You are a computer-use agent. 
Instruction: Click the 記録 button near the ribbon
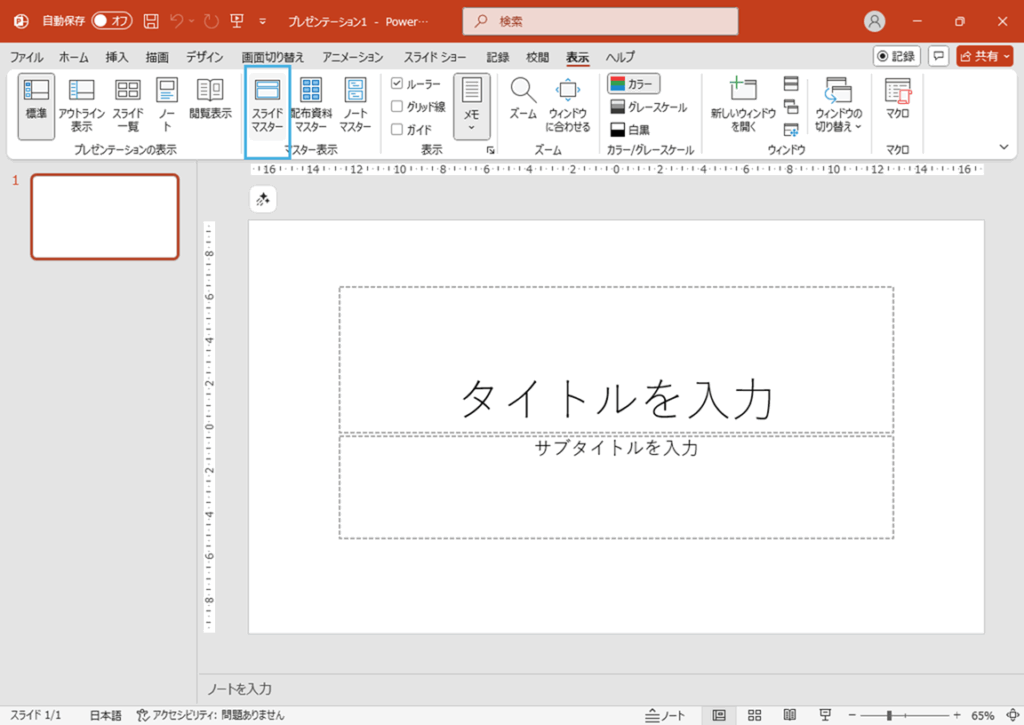[x=898, y=56]
